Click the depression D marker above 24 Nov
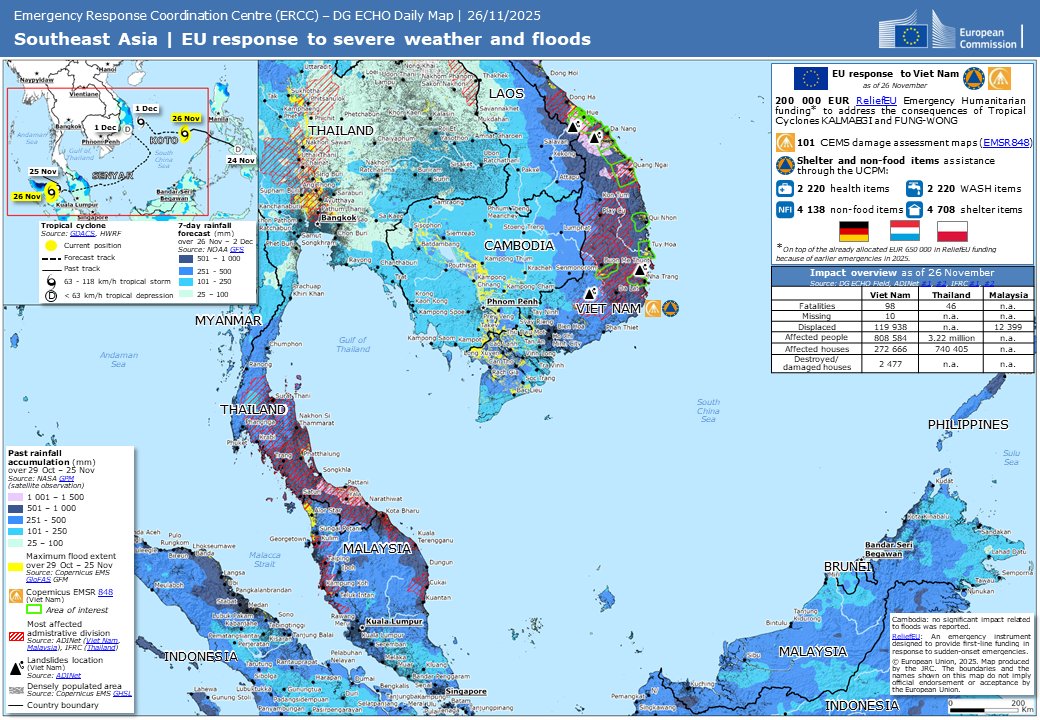Screen dimensions: 1040x720 (237, 149)
